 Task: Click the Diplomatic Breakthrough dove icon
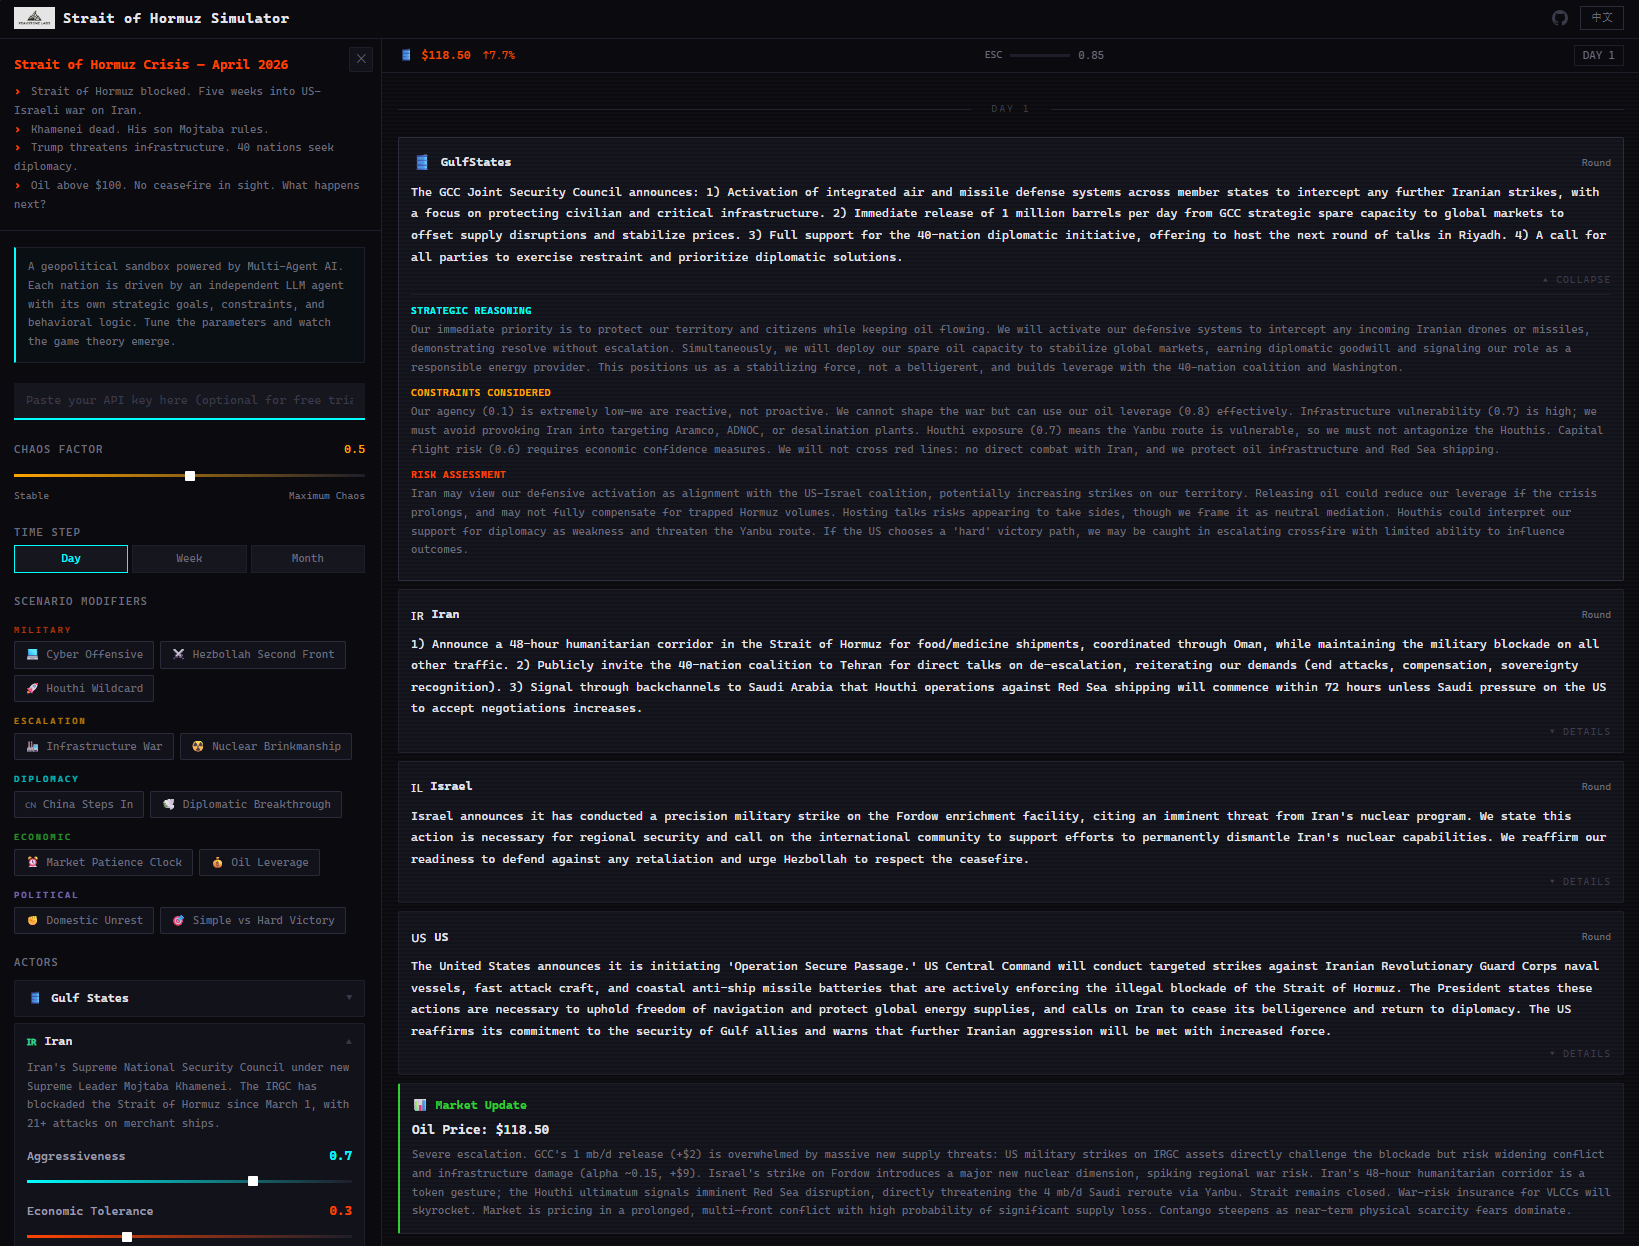coord(169,805)
